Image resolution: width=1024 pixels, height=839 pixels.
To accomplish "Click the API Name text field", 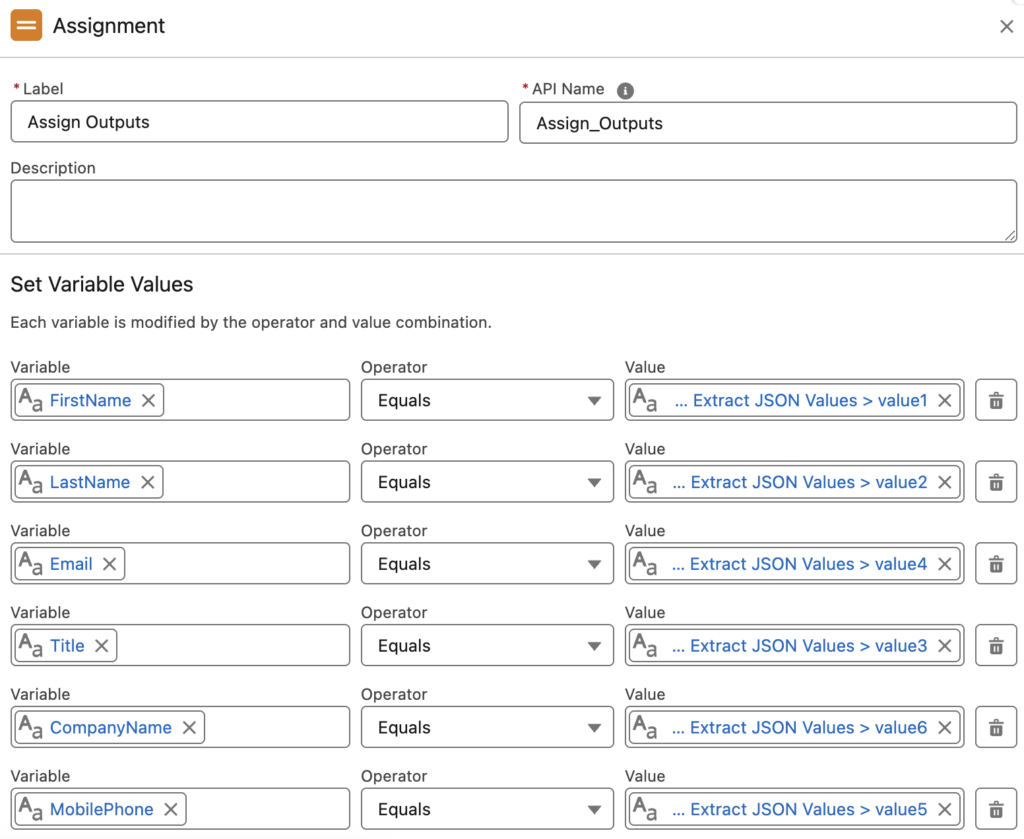I will 768,122.
